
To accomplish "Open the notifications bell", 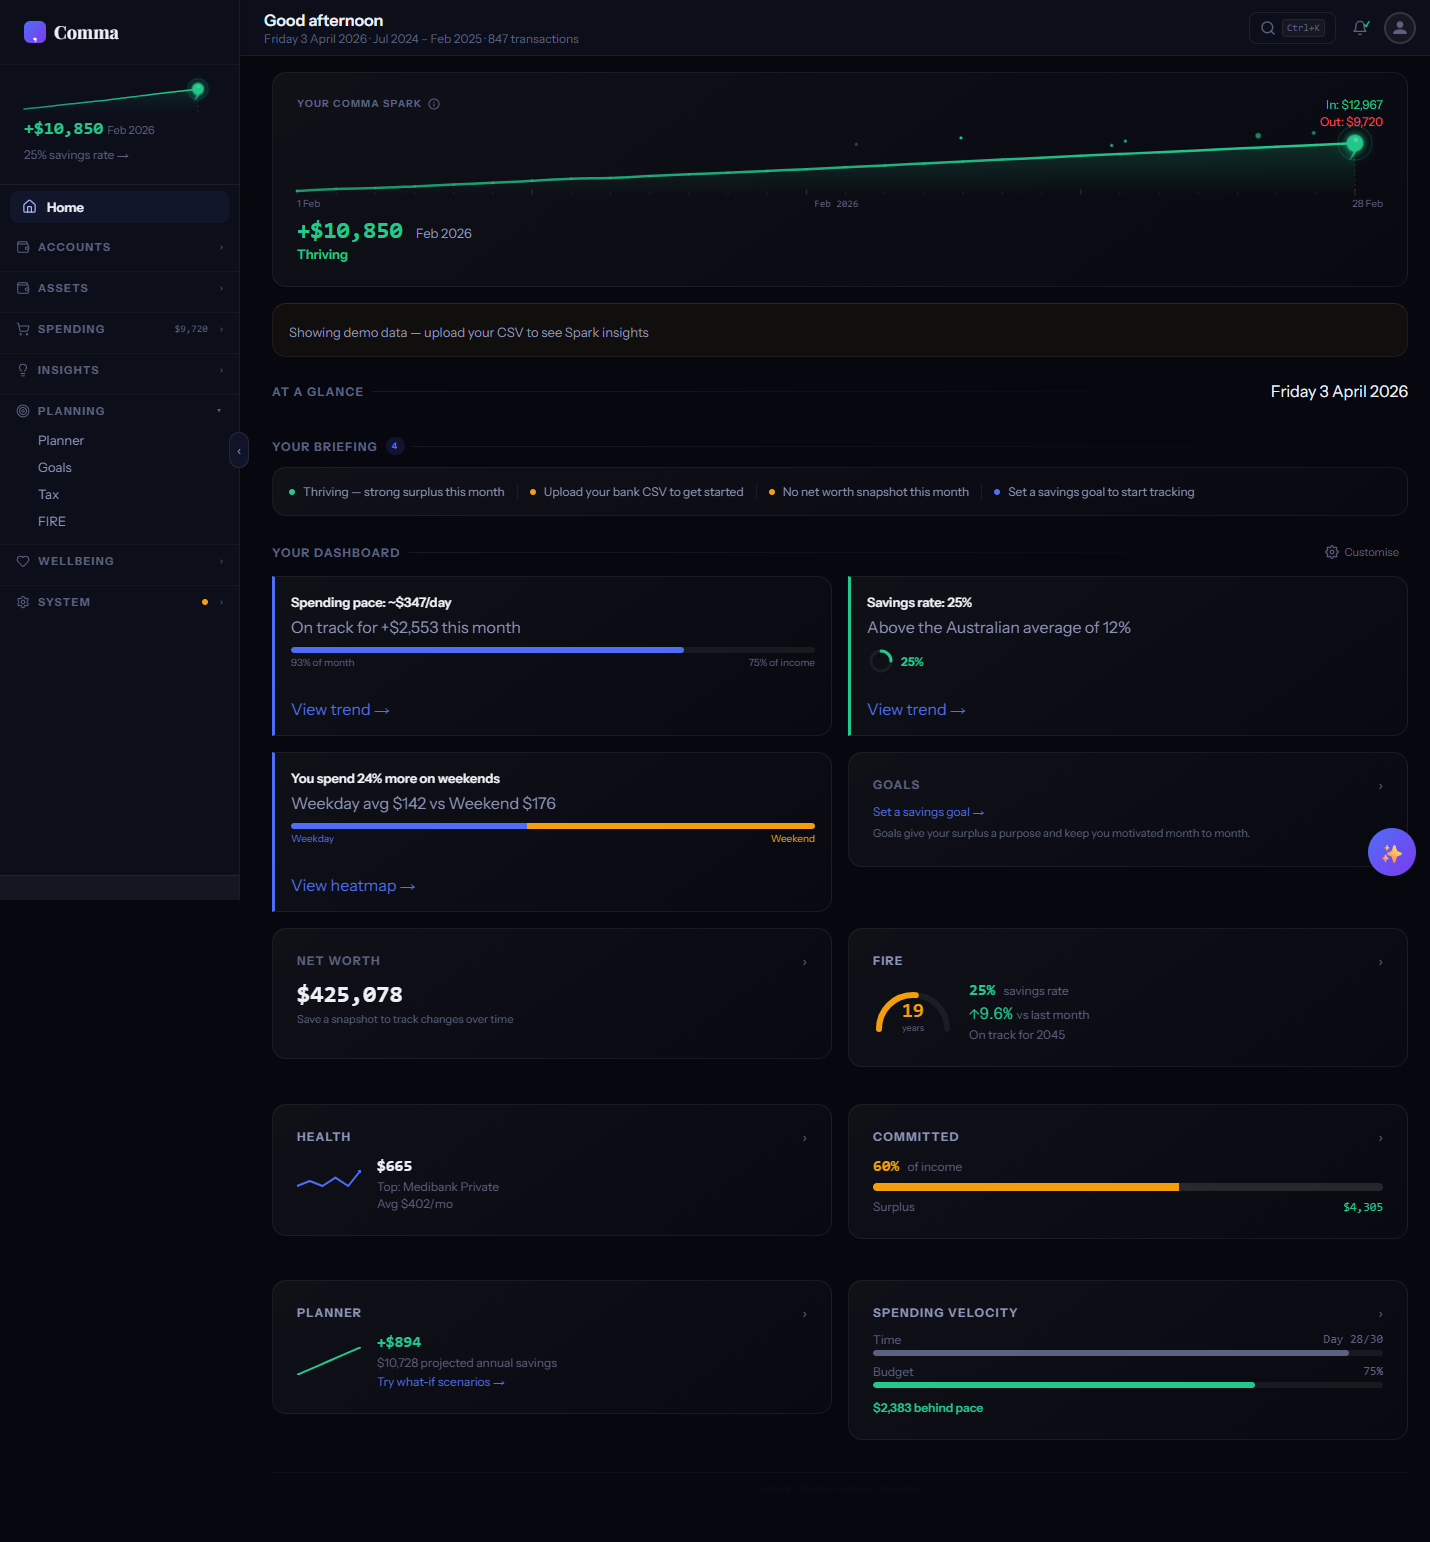I will click(x=1359, y=28).
